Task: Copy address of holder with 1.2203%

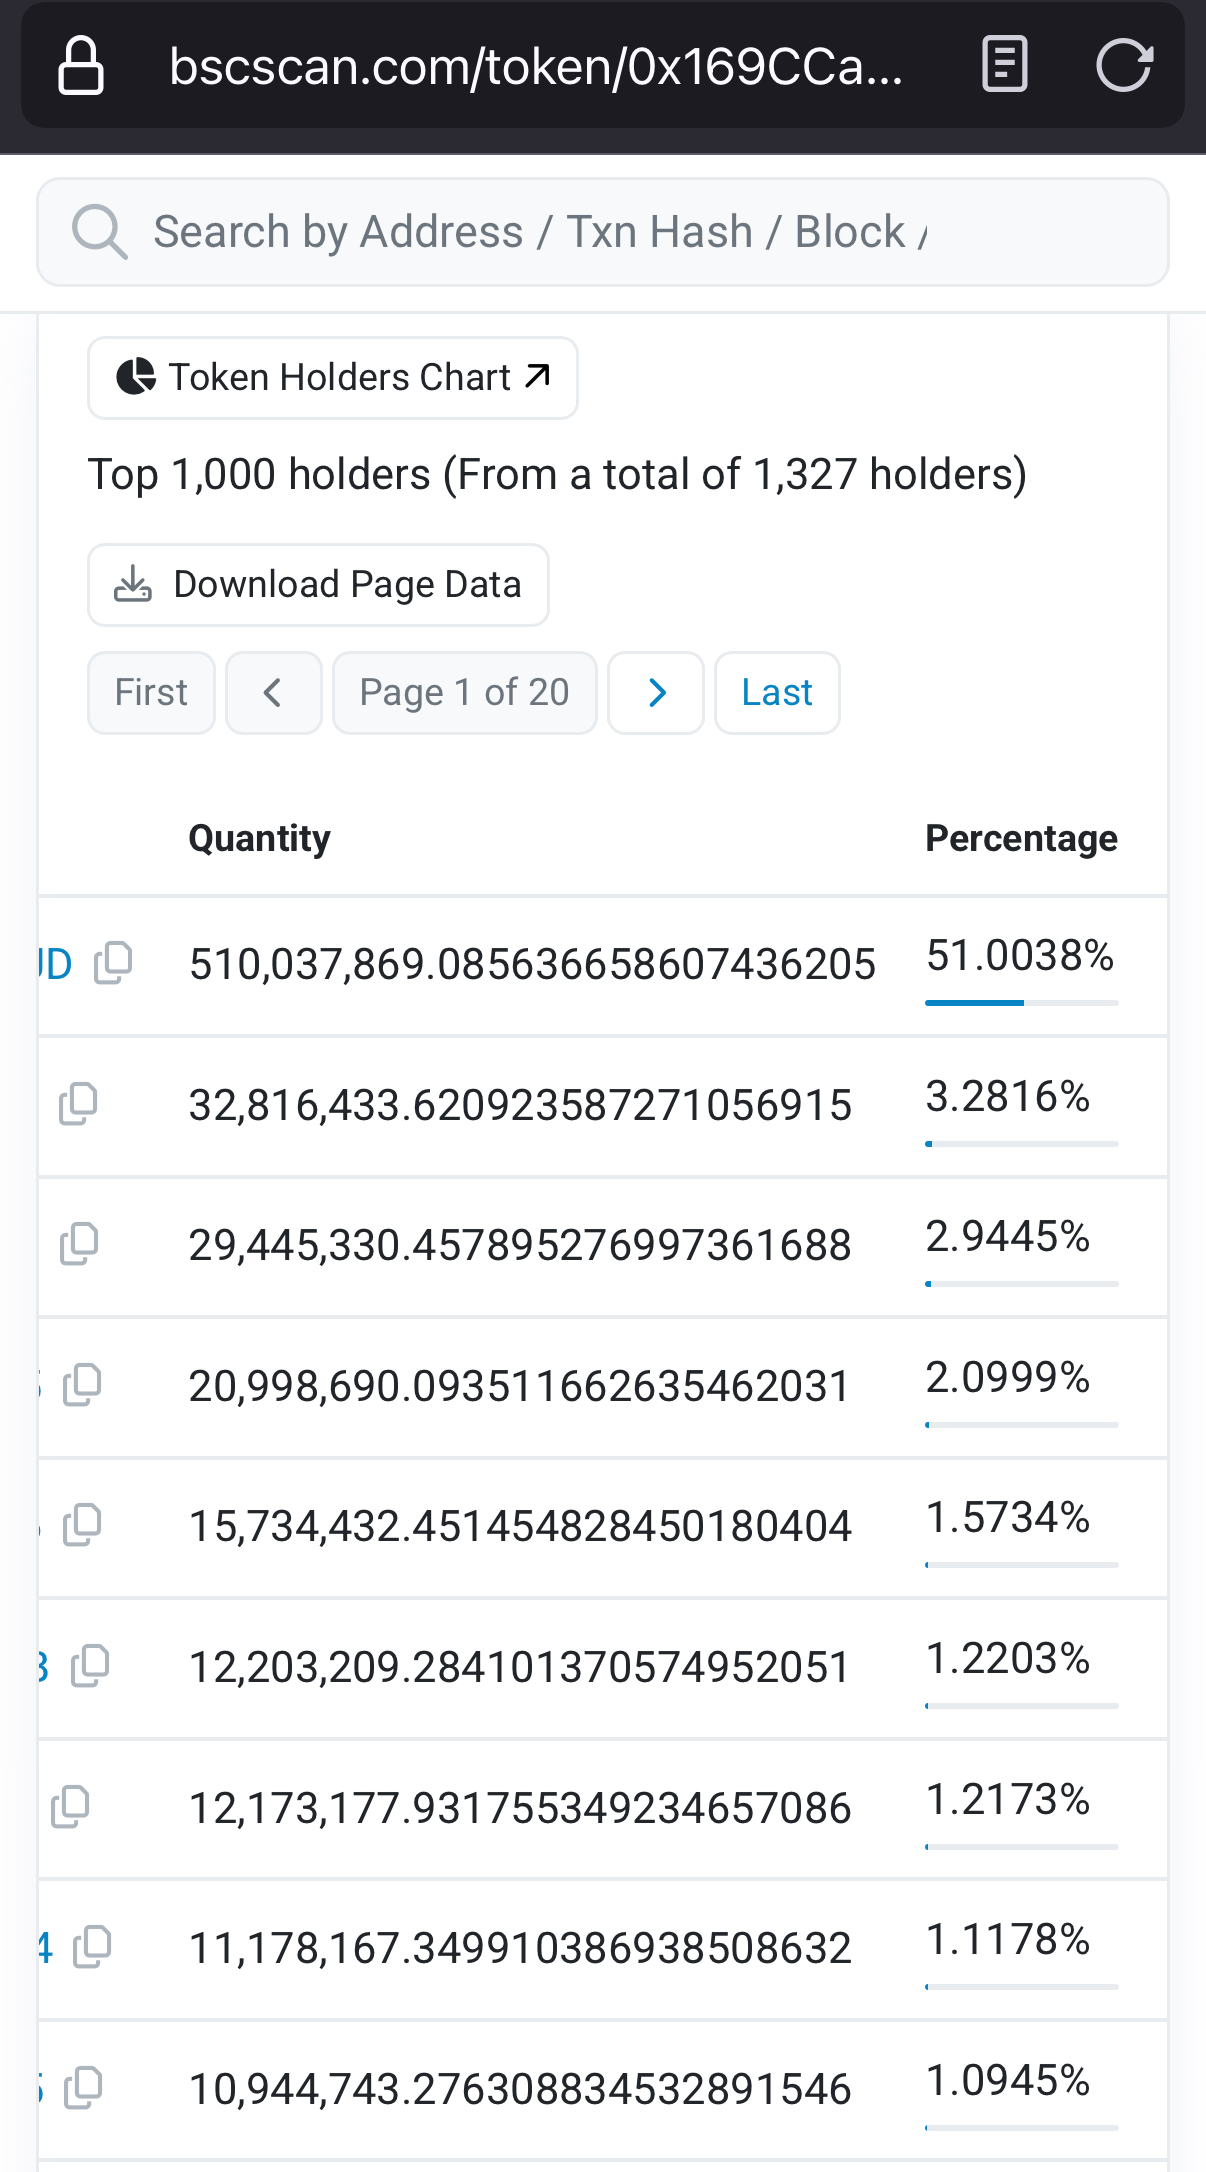Action: pyautogui.click(x=90, y=1666)
